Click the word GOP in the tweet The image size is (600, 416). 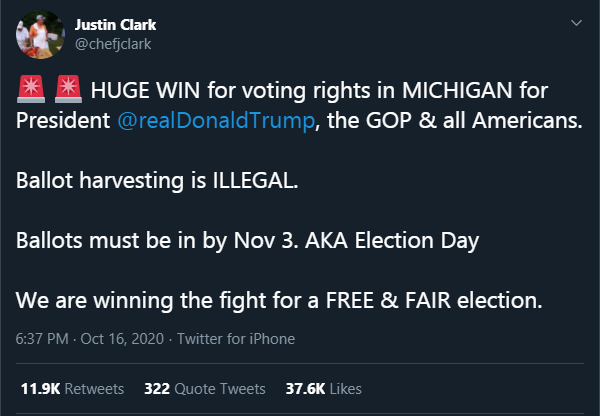coord(384,122)
